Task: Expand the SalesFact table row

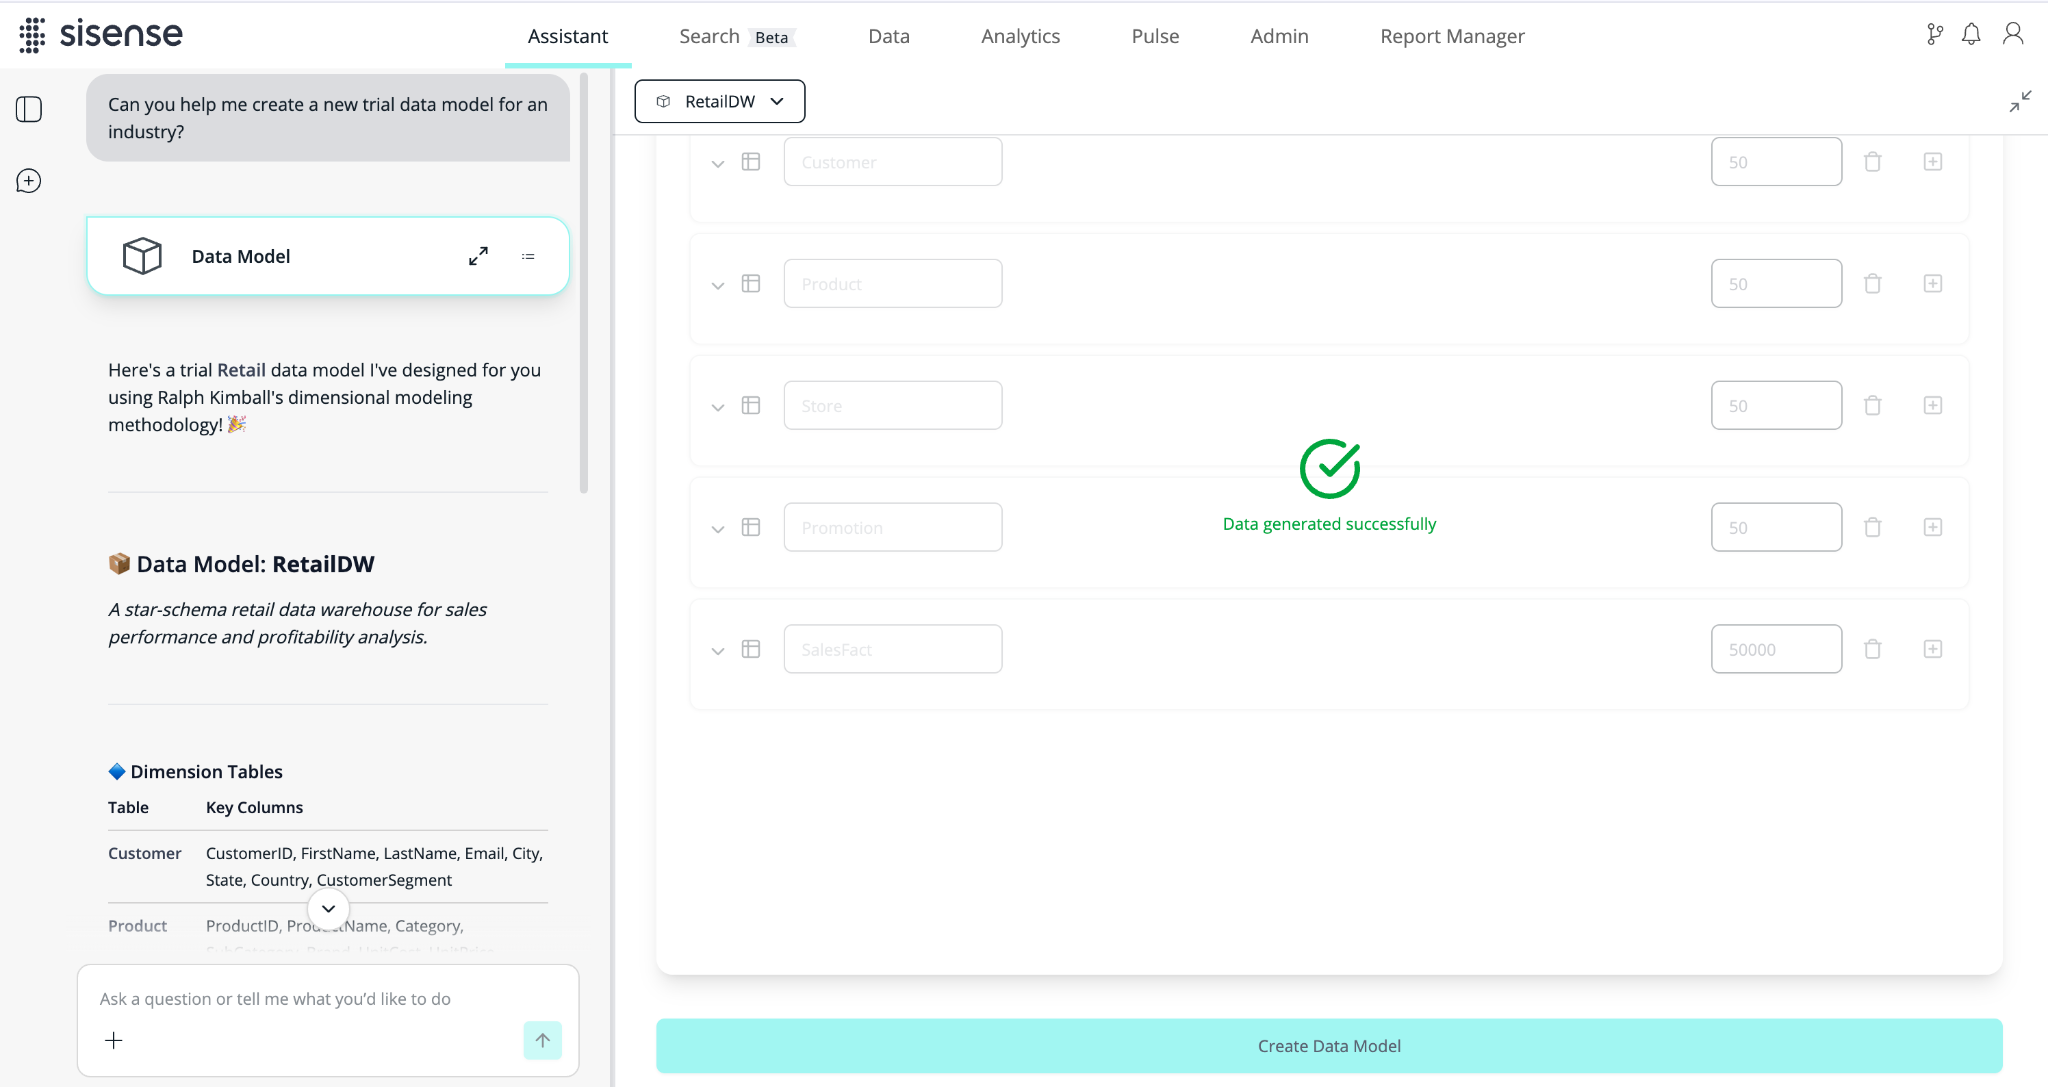Action: [x=718, y=651]
